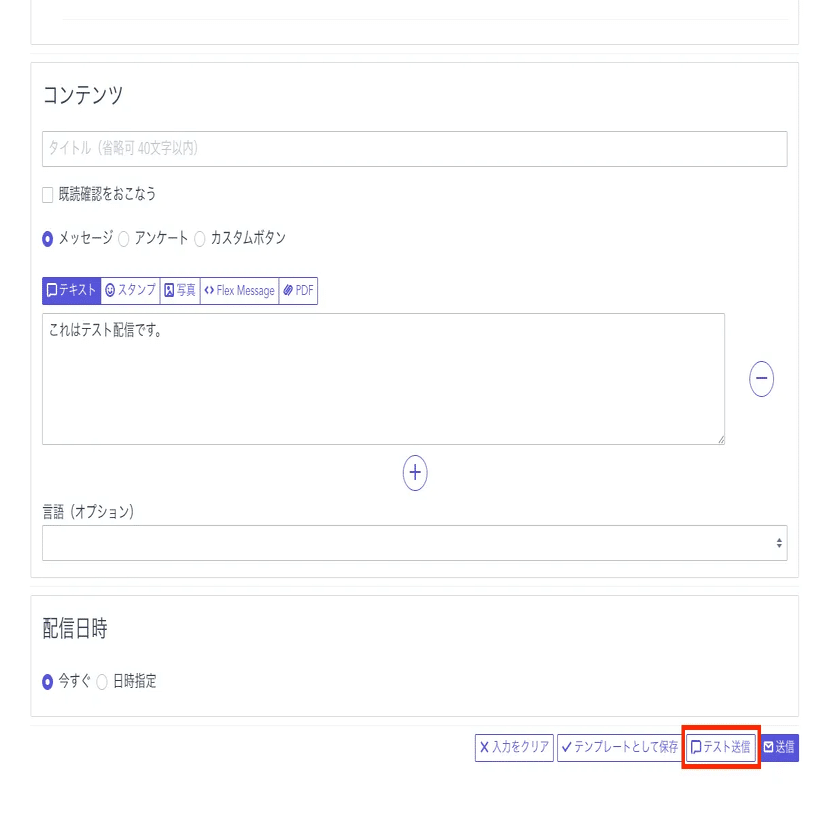Switch to the スタンプ tab

[130, 290]
